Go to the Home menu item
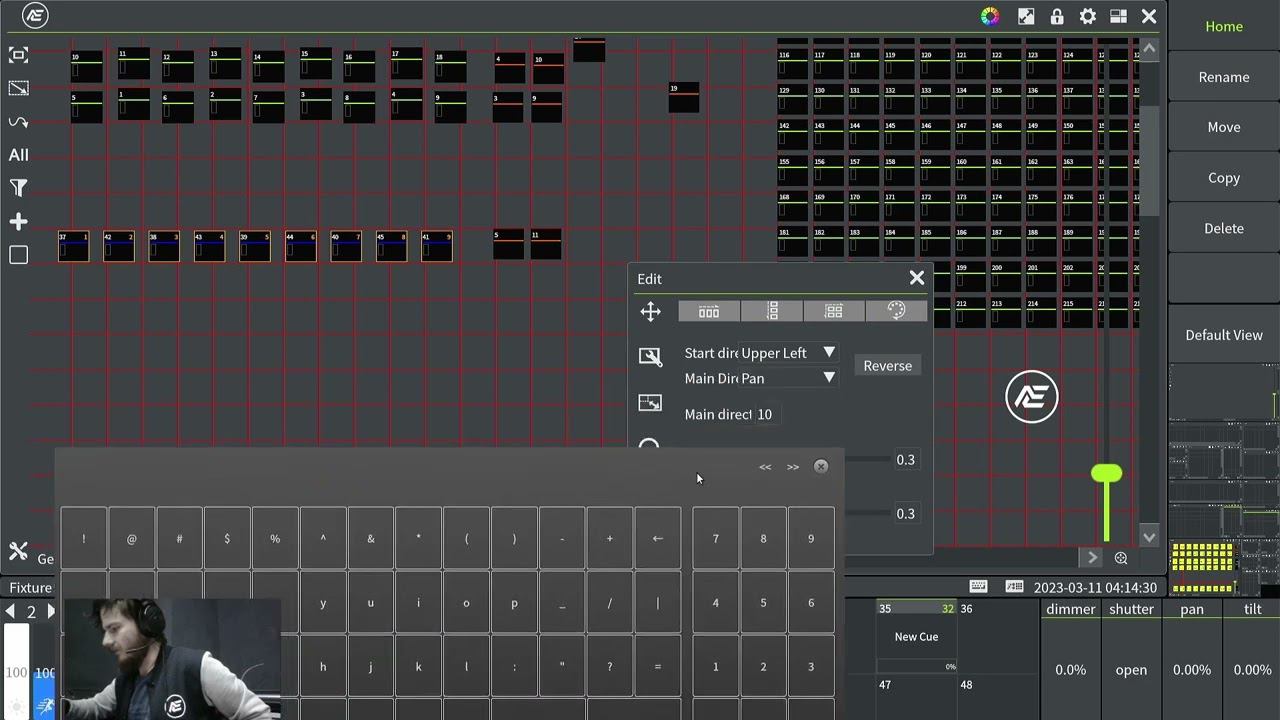Image resolution: width=1280 pixels, height=720 pixels. coord(1223,26)
